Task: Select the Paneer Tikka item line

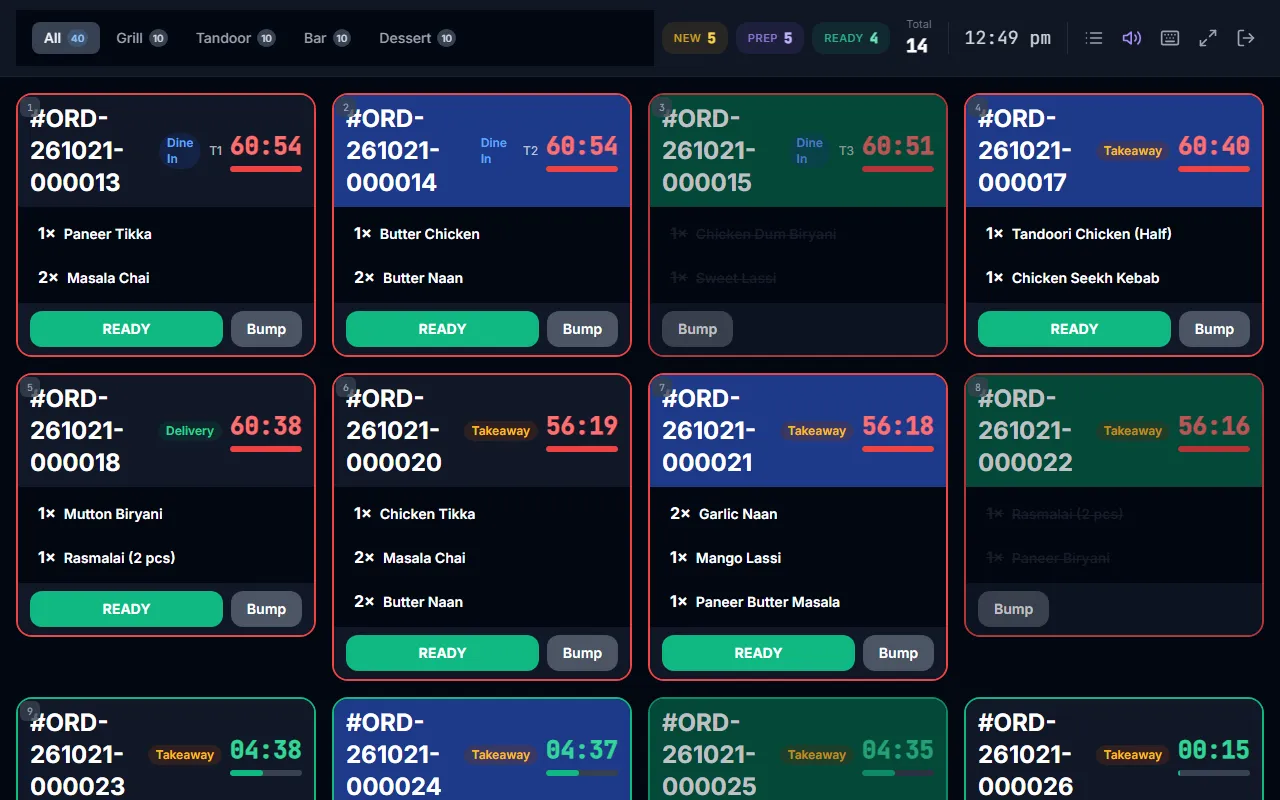Action: [x=166, y=234]
